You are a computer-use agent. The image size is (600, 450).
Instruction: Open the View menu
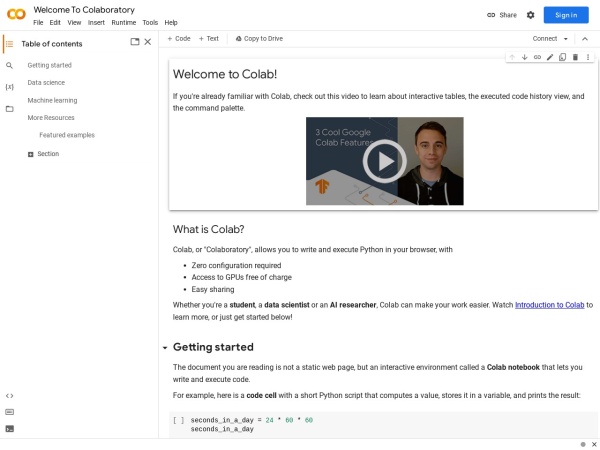coord(74,23)
